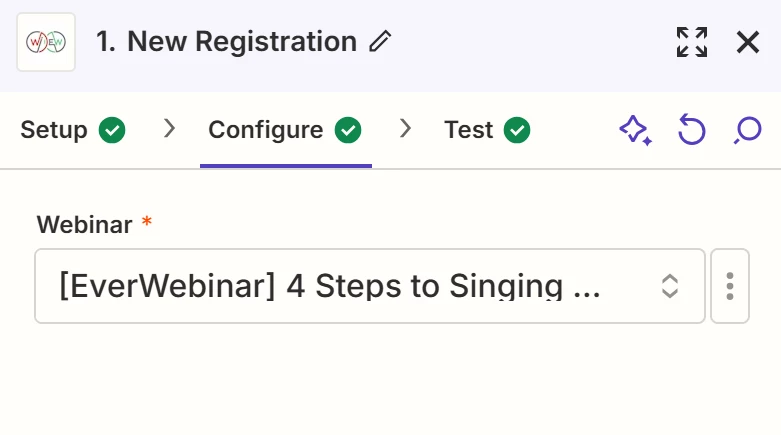This screenshot has height=435, width=781.
Task: Expand the panel to full screen
Action: tap(691, 42)
